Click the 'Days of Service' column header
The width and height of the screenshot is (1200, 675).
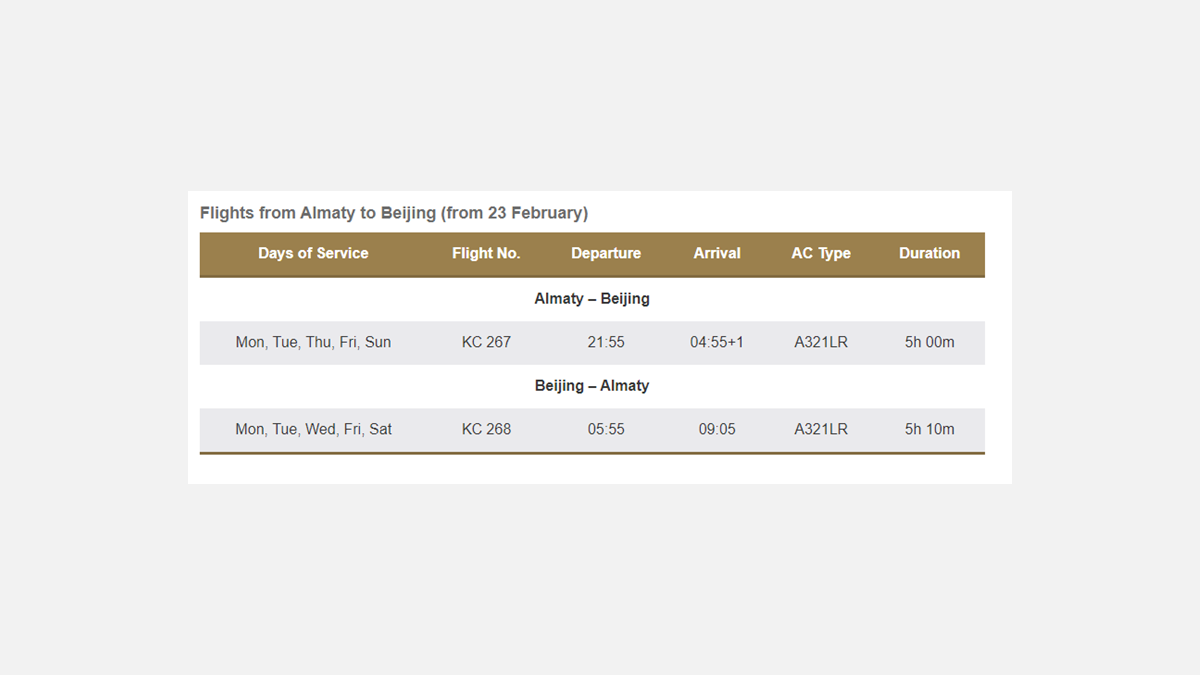(x=313, y=254)
